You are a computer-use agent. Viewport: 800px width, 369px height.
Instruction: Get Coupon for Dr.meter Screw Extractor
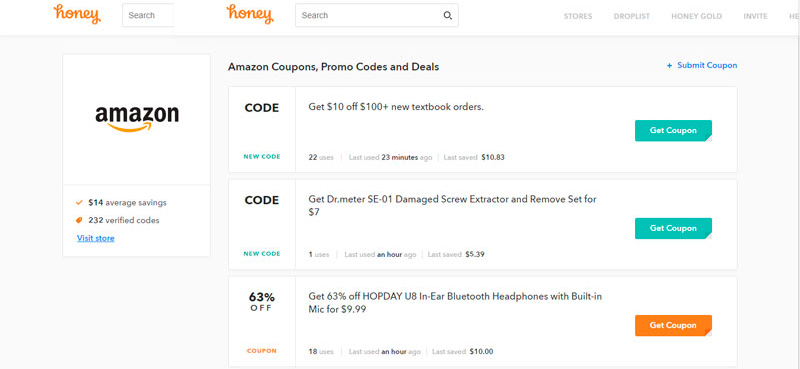673,228
